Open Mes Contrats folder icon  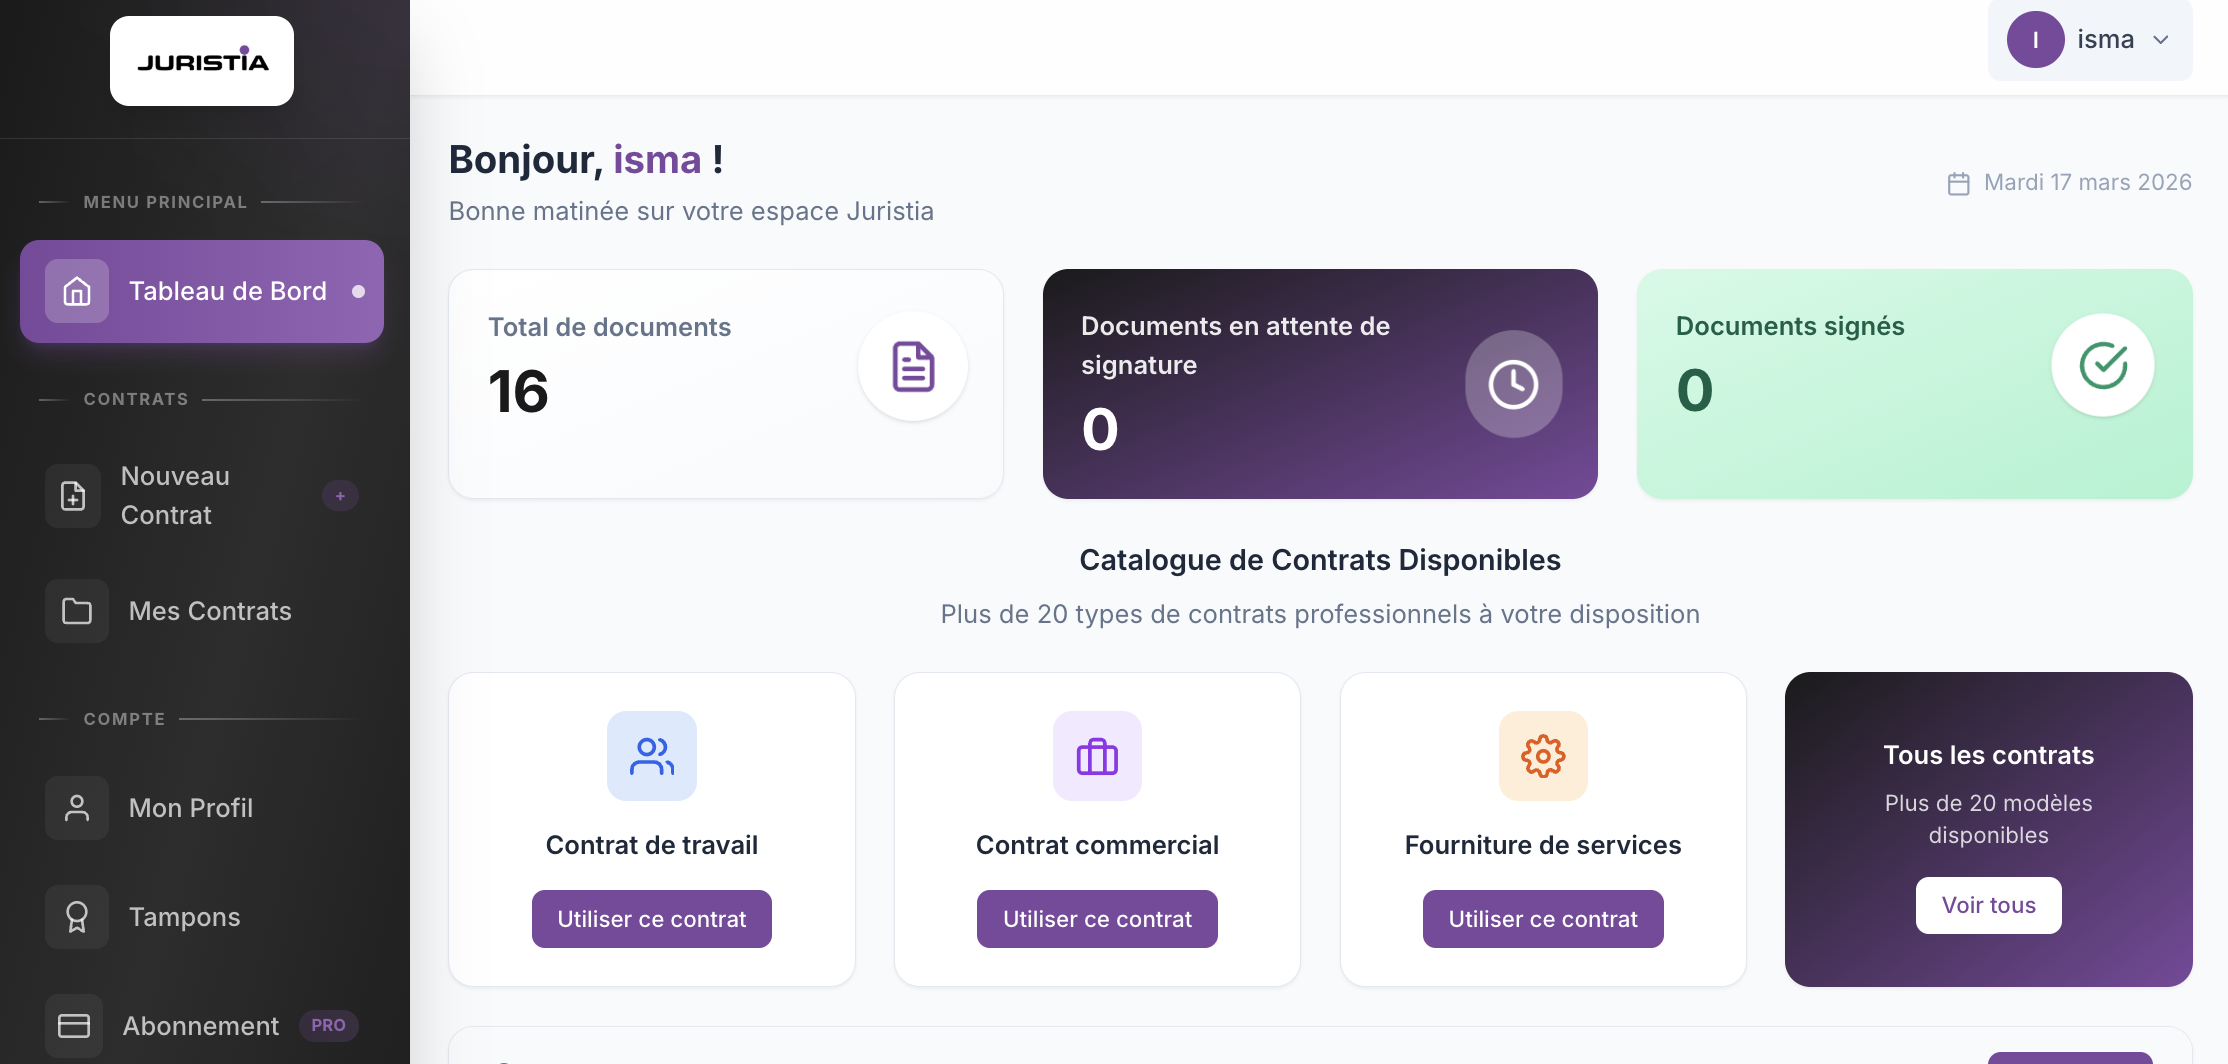pyautogui.click(x=77, y=611)
